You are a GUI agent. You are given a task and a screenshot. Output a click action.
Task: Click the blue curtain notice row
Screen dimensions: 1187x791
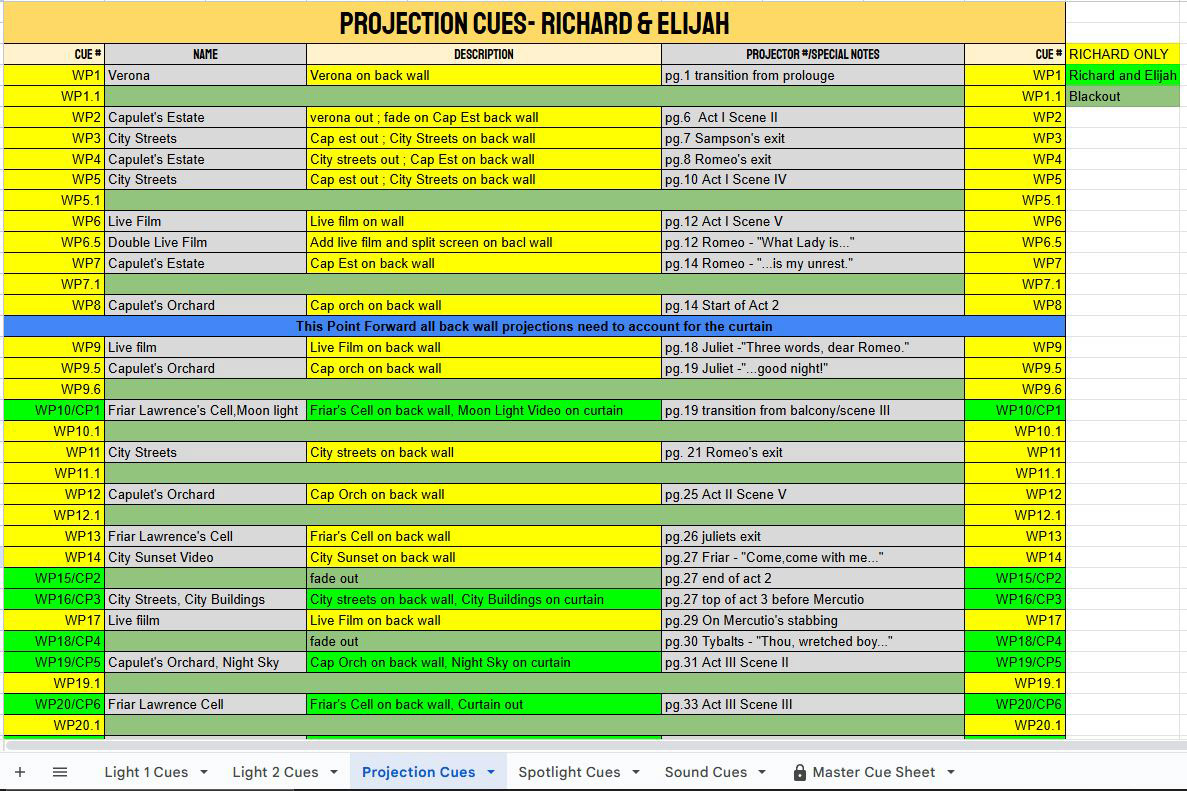point(534,326)
